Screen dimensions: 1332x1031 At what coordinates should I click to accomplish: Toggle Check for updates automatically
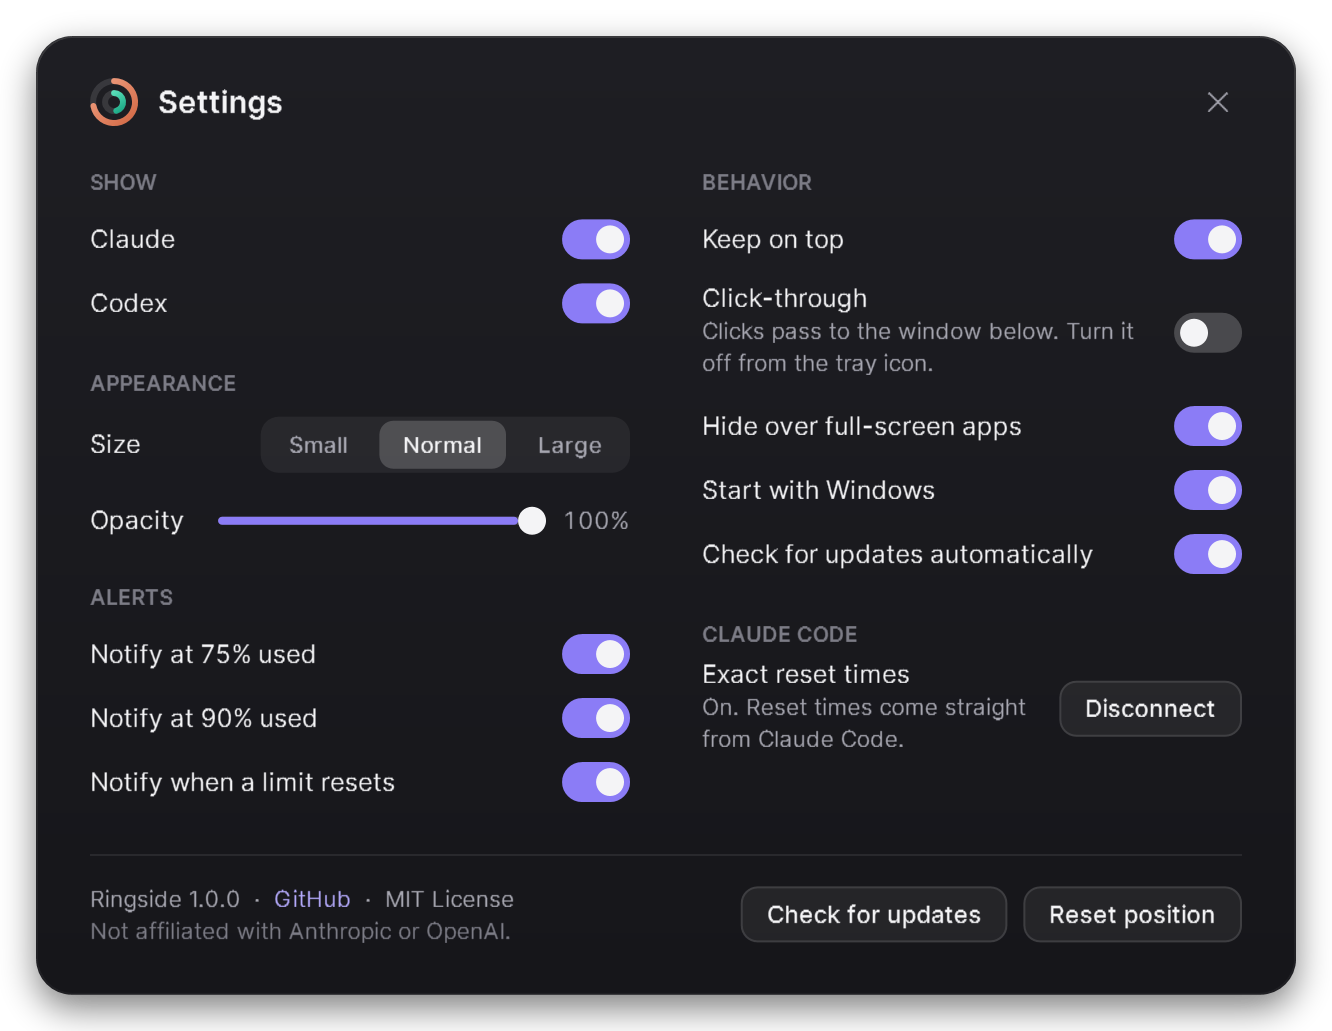point(1208,555)
